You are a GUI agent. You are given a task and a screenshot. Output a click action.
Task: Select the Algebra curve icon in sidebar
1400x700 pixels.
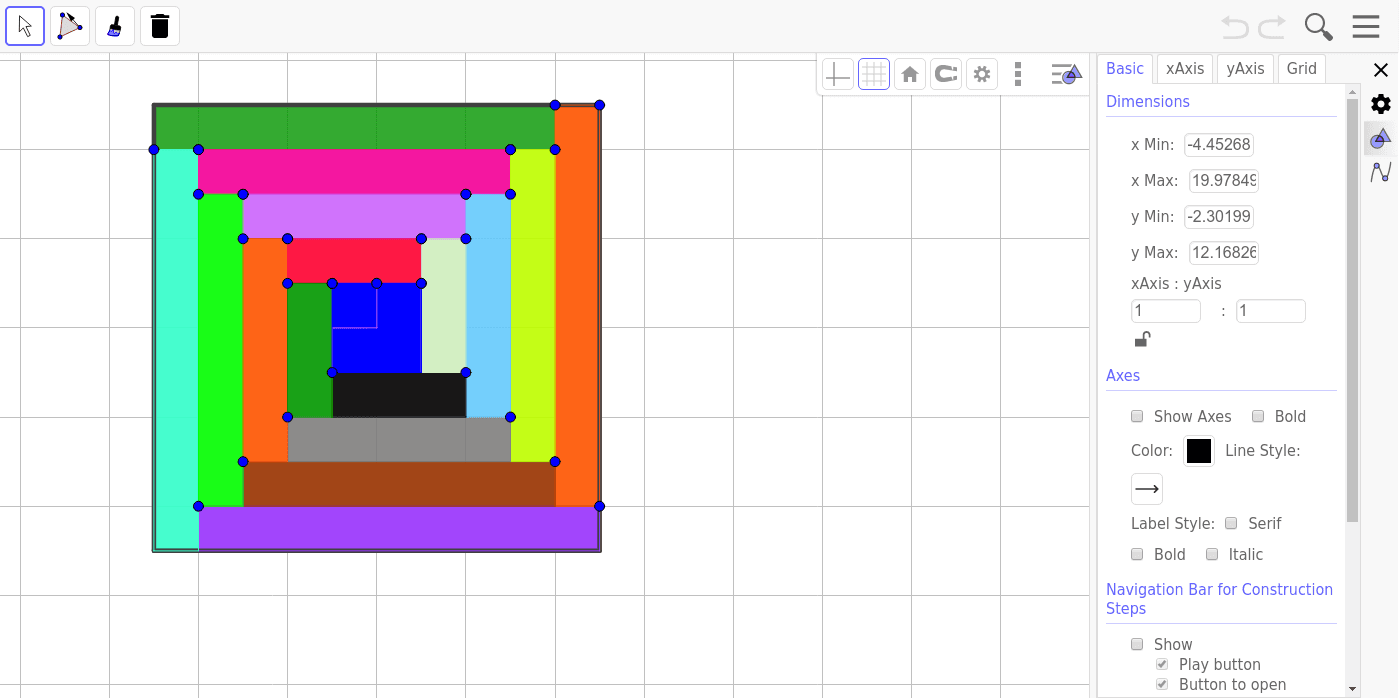[1381, 172]
